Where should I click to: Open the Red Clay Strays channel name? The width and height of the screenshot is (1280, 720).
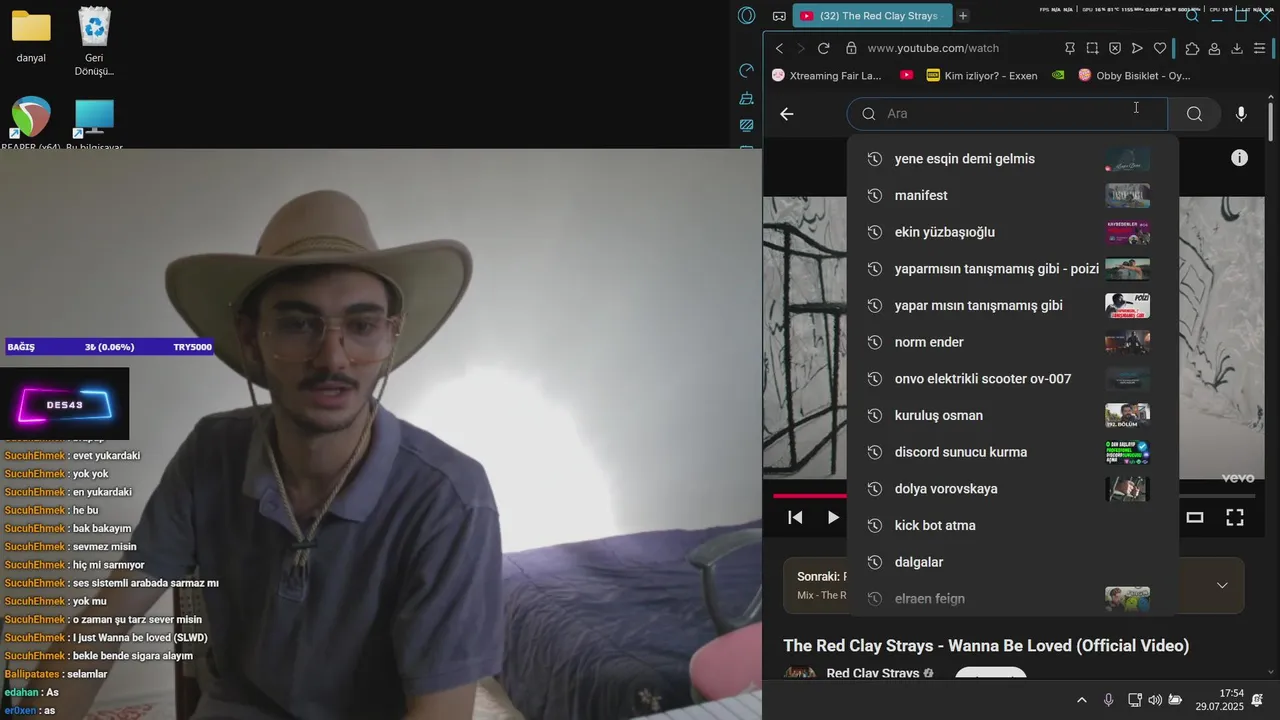point(873,674)
